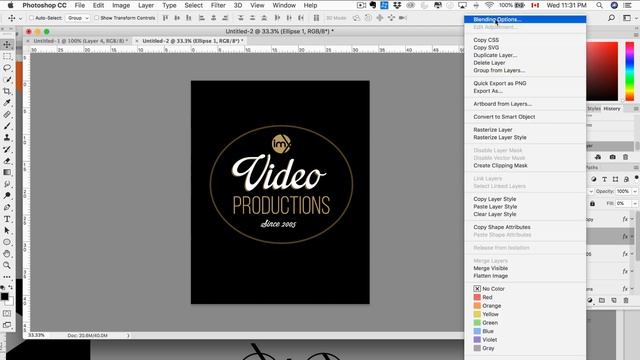
Task: Select the Rectangular Marquee tool
Action: coord(7,56)
